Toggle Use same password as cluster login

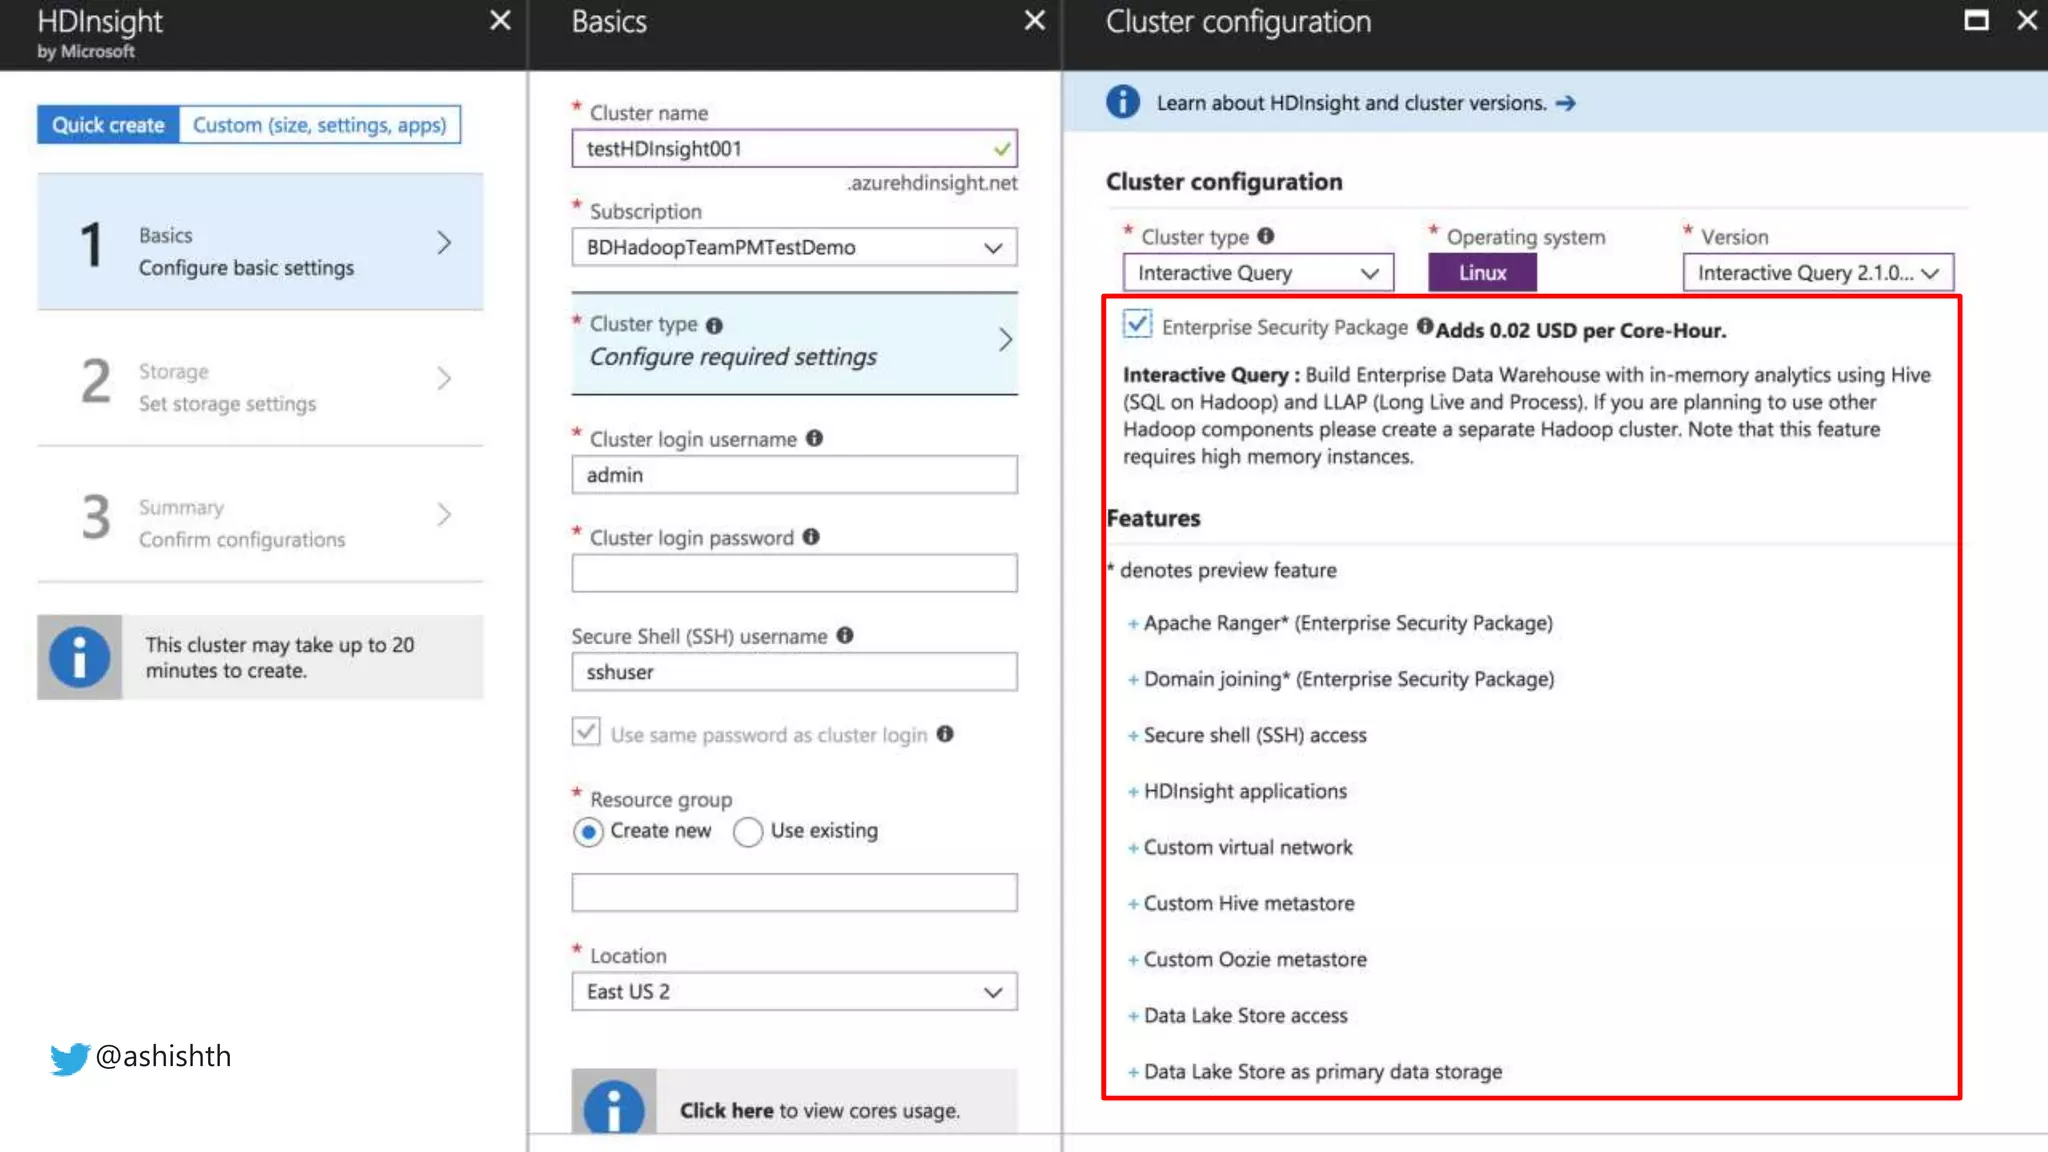(587, 732)
